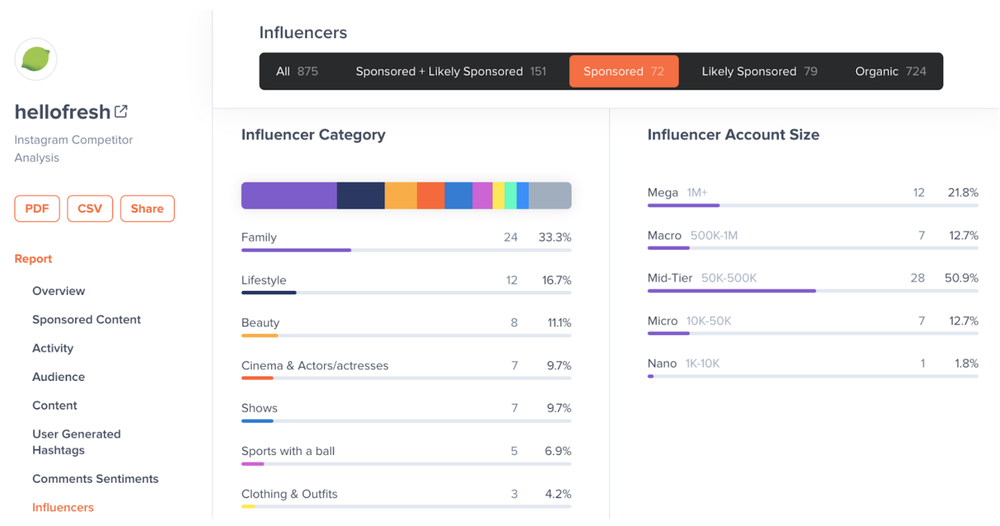Click the Beauty category label

click(x=260, y=323)
